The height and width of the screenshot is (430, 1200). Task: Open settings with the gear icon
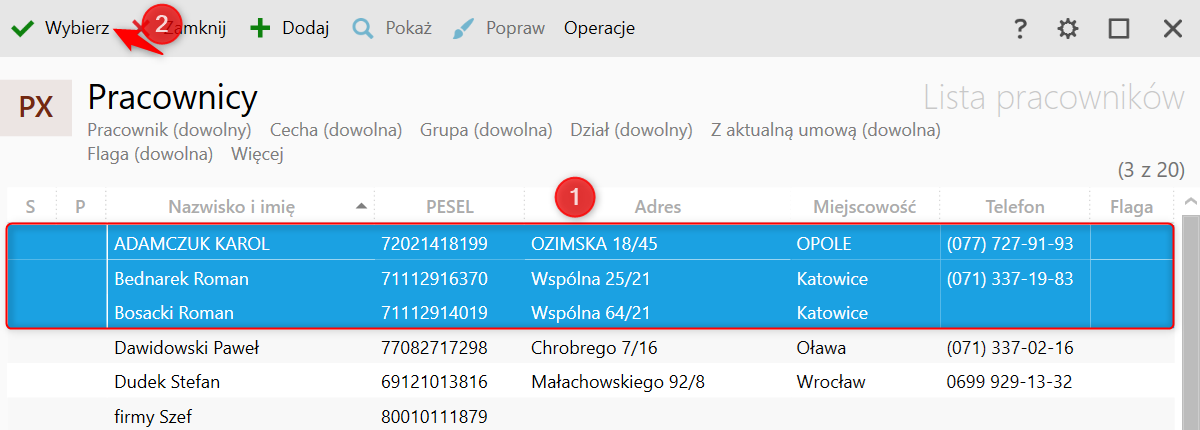(1068, 29)
